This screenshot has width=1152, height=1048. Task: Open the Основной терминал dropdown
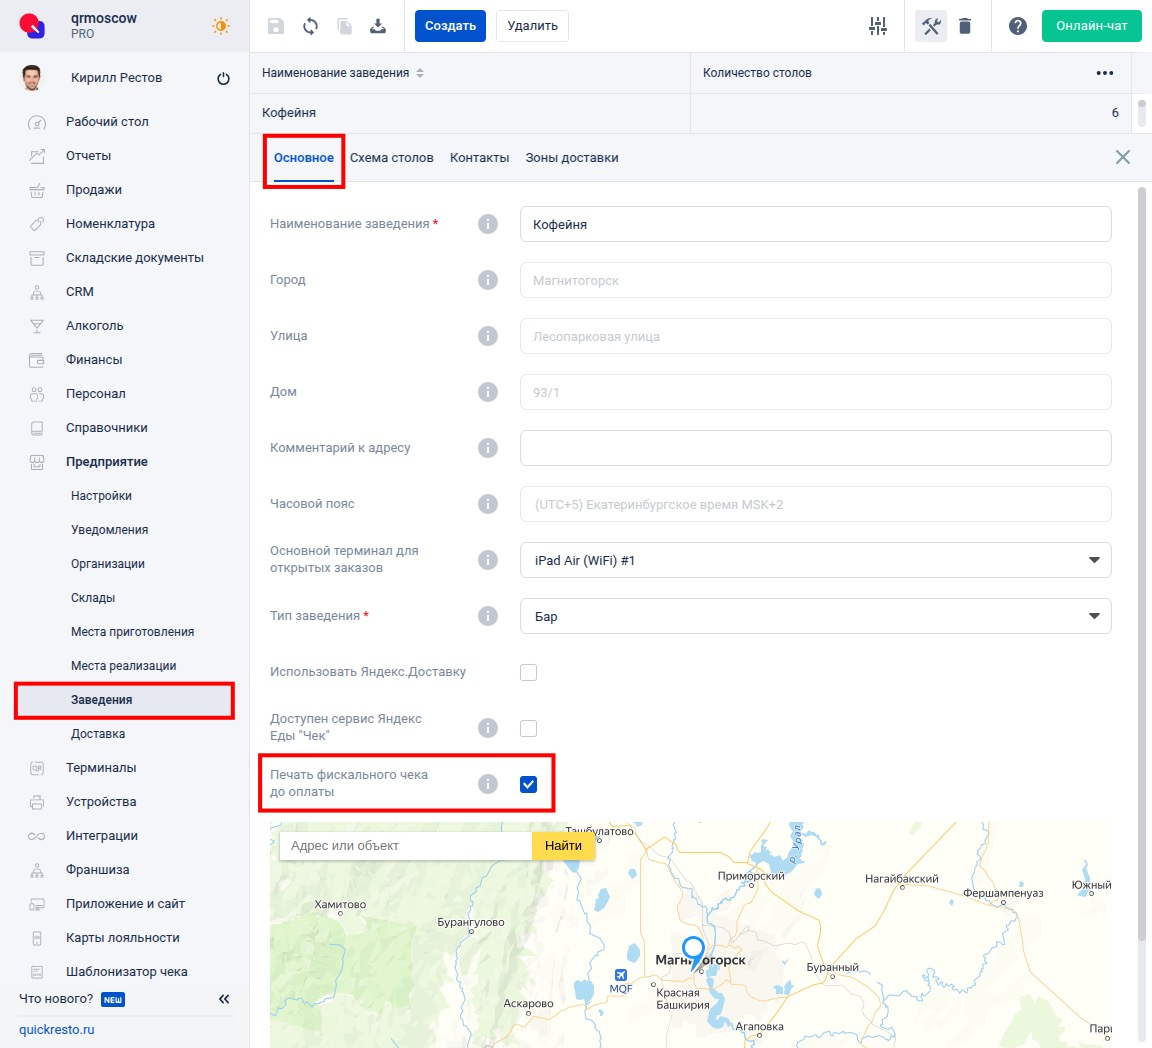(x=815, y=560)
